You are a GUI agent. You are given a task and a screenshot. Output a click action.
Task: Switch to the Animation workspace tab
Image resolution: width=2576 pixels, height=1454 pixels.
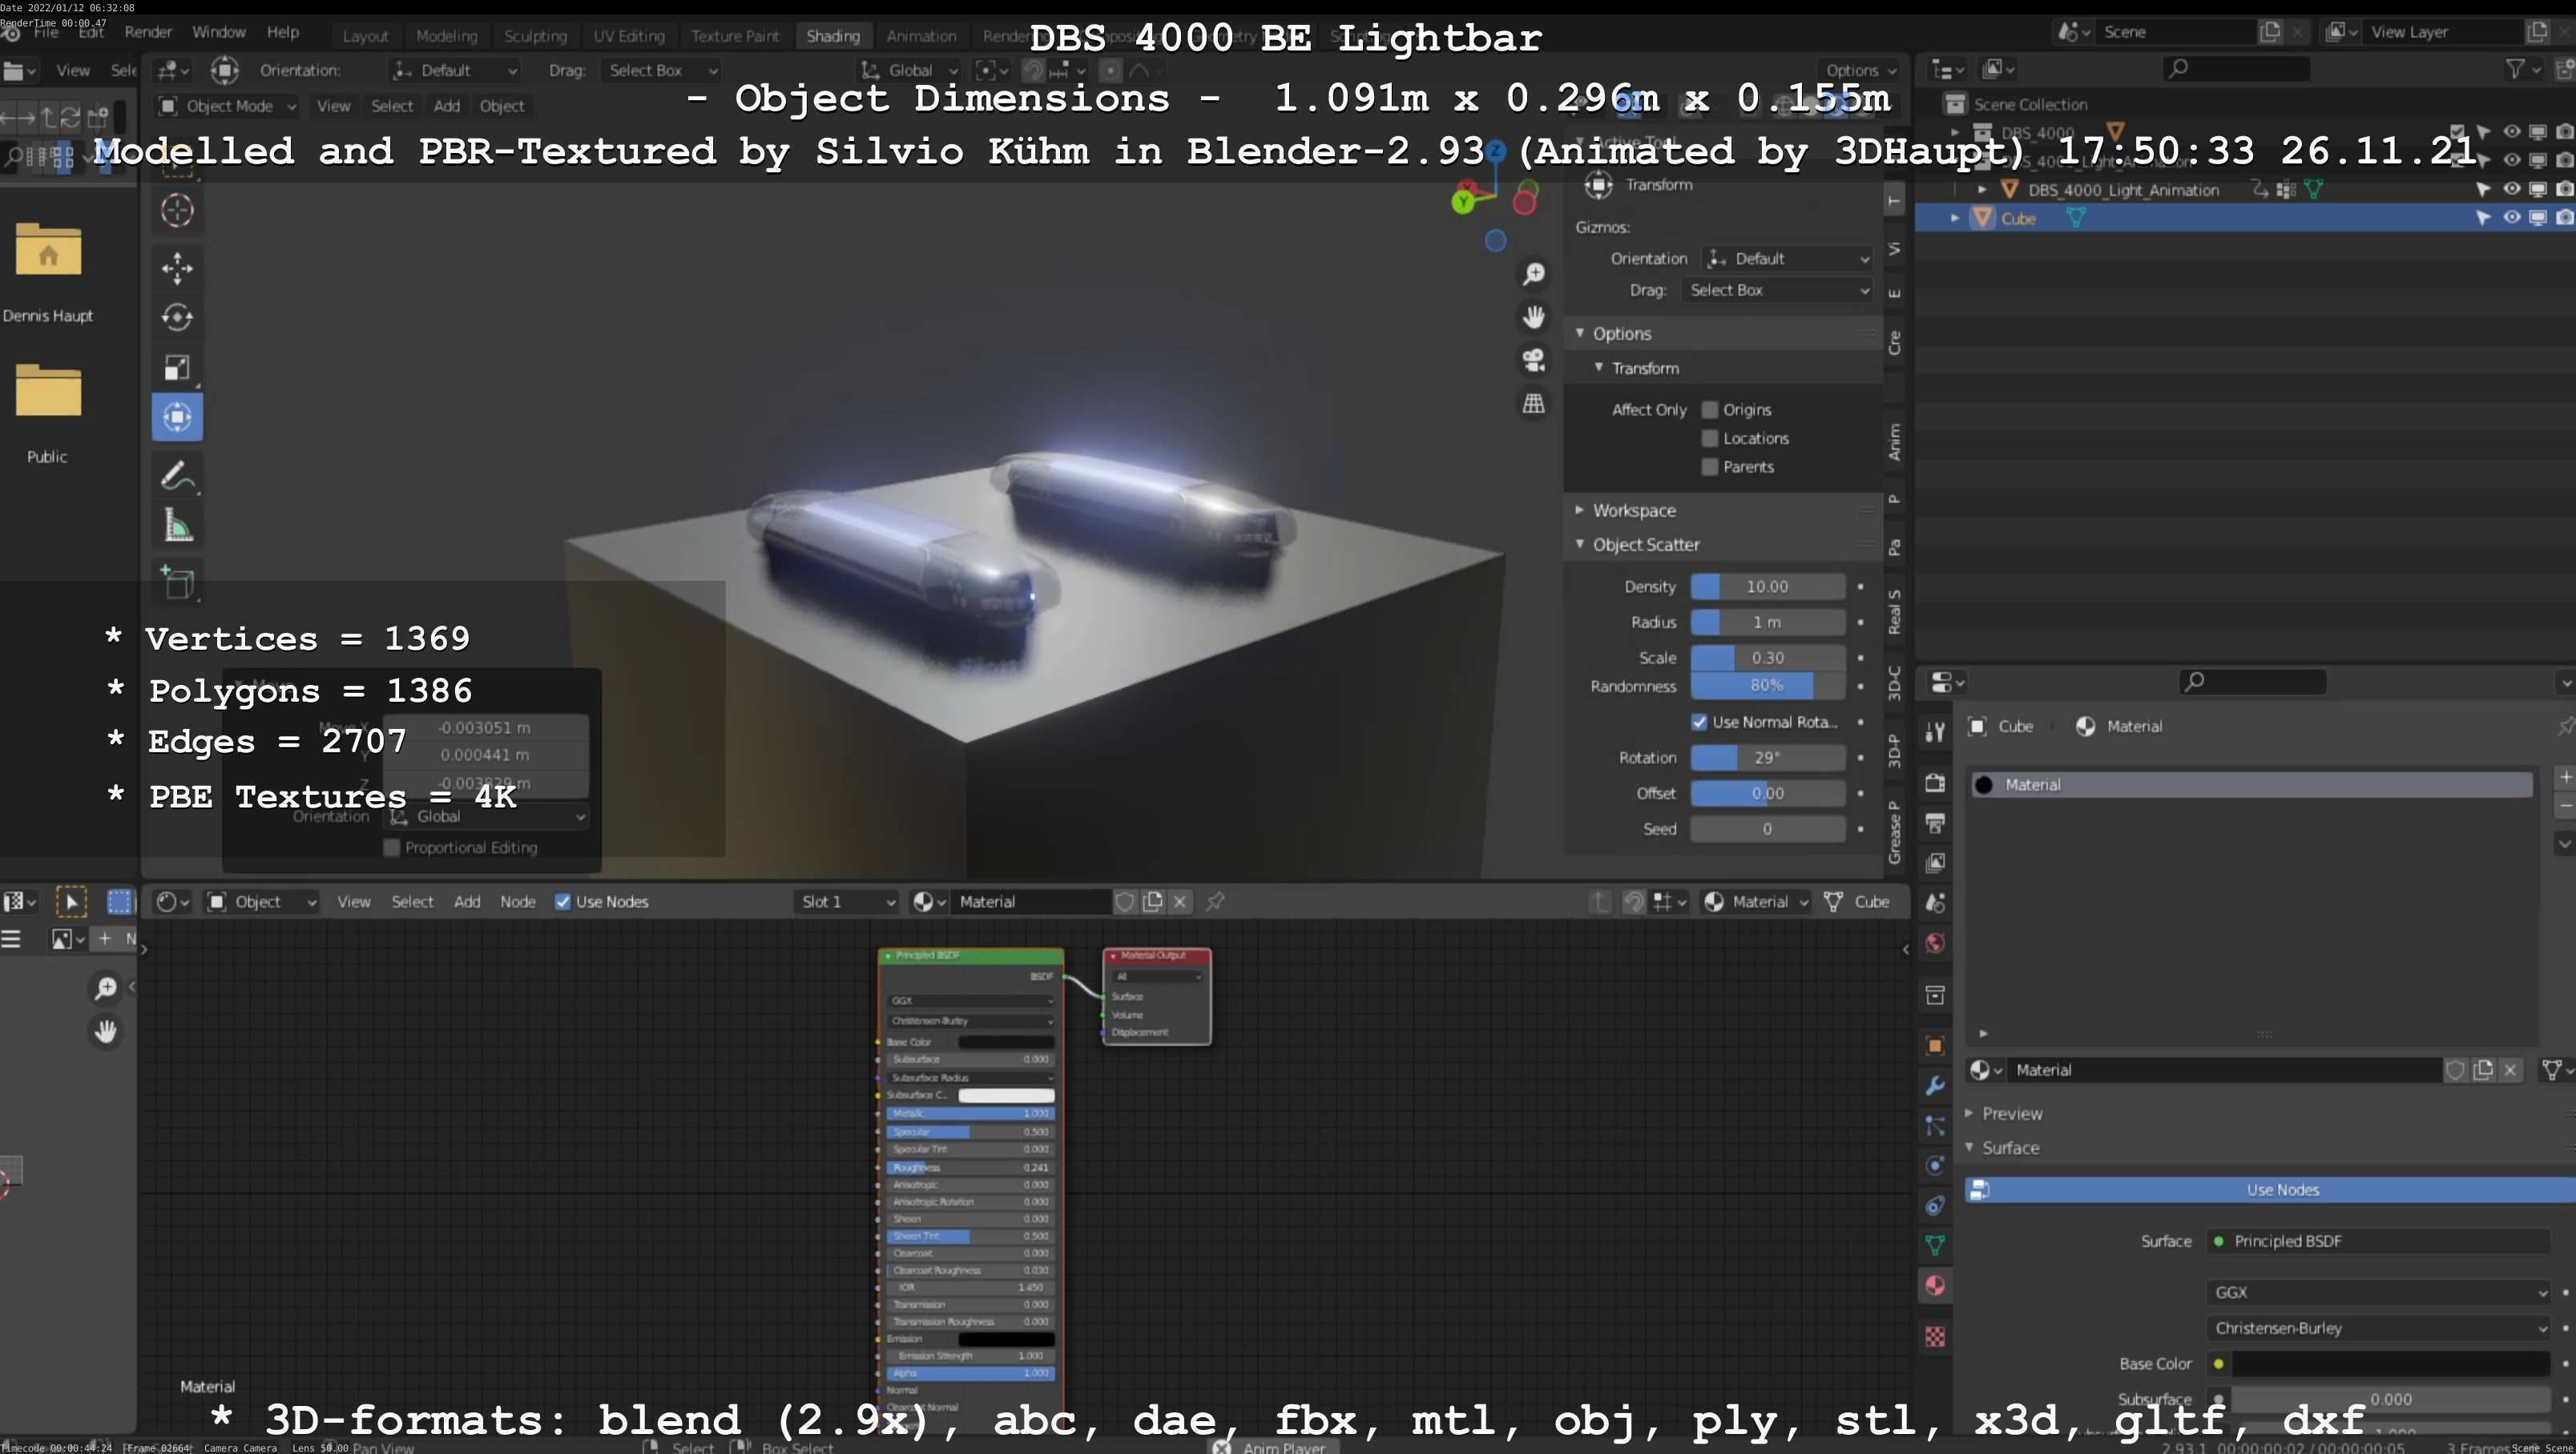tap(921, 36)
